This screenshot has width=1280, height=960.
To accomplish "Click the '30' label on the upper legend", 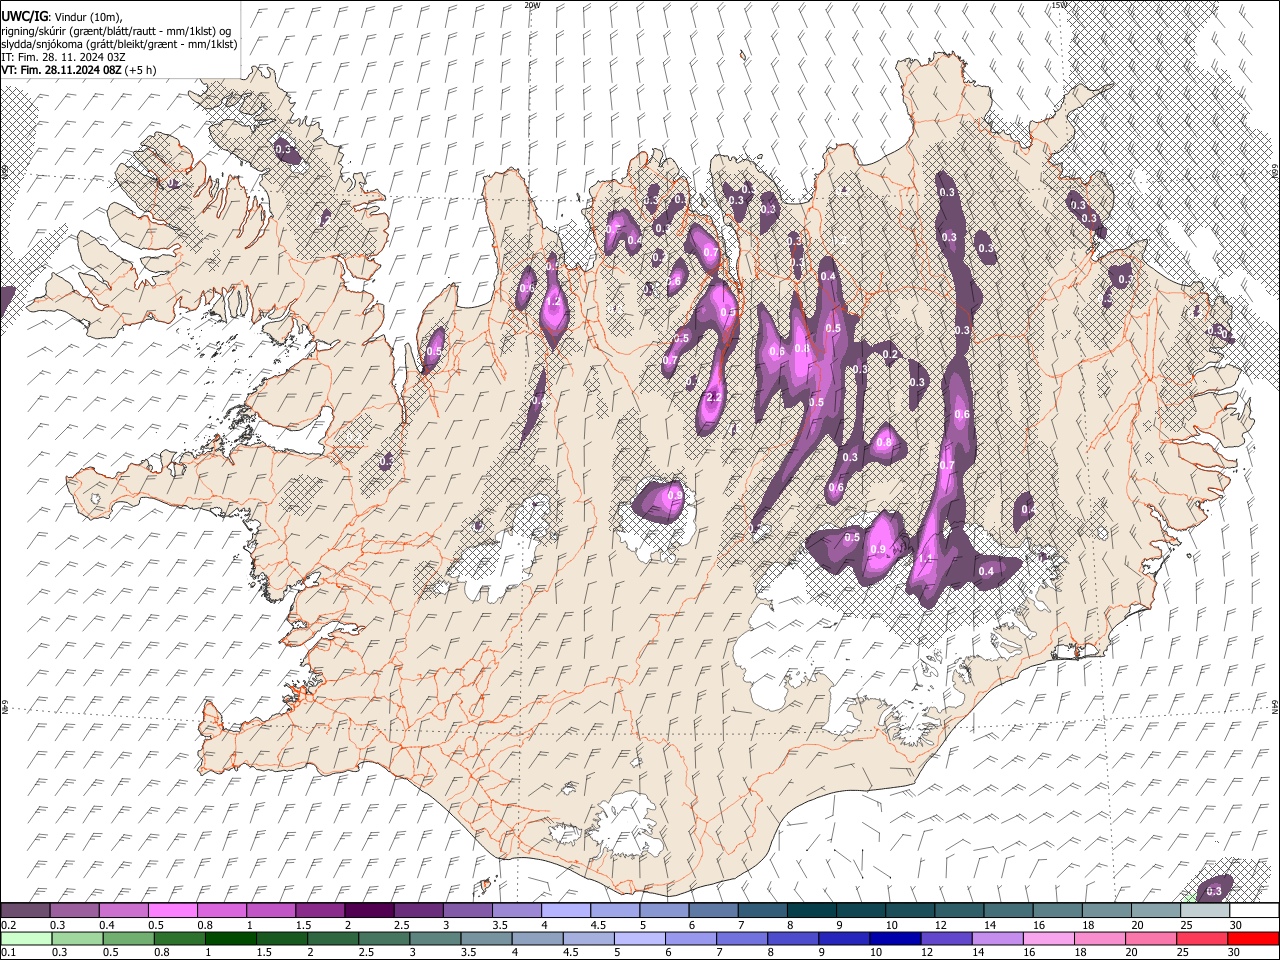I will [1236, 925].
